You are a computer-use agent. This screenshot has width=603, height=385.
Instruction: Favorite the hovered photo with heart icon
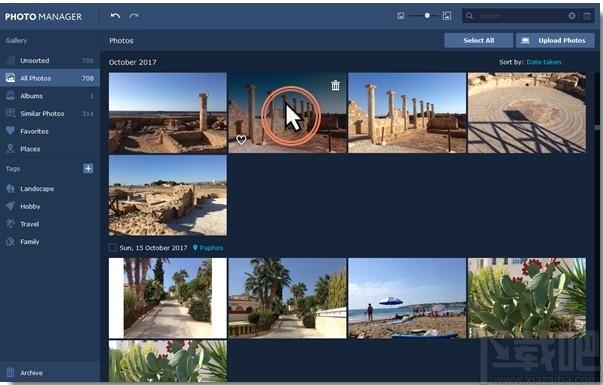[x=241, y=140]
